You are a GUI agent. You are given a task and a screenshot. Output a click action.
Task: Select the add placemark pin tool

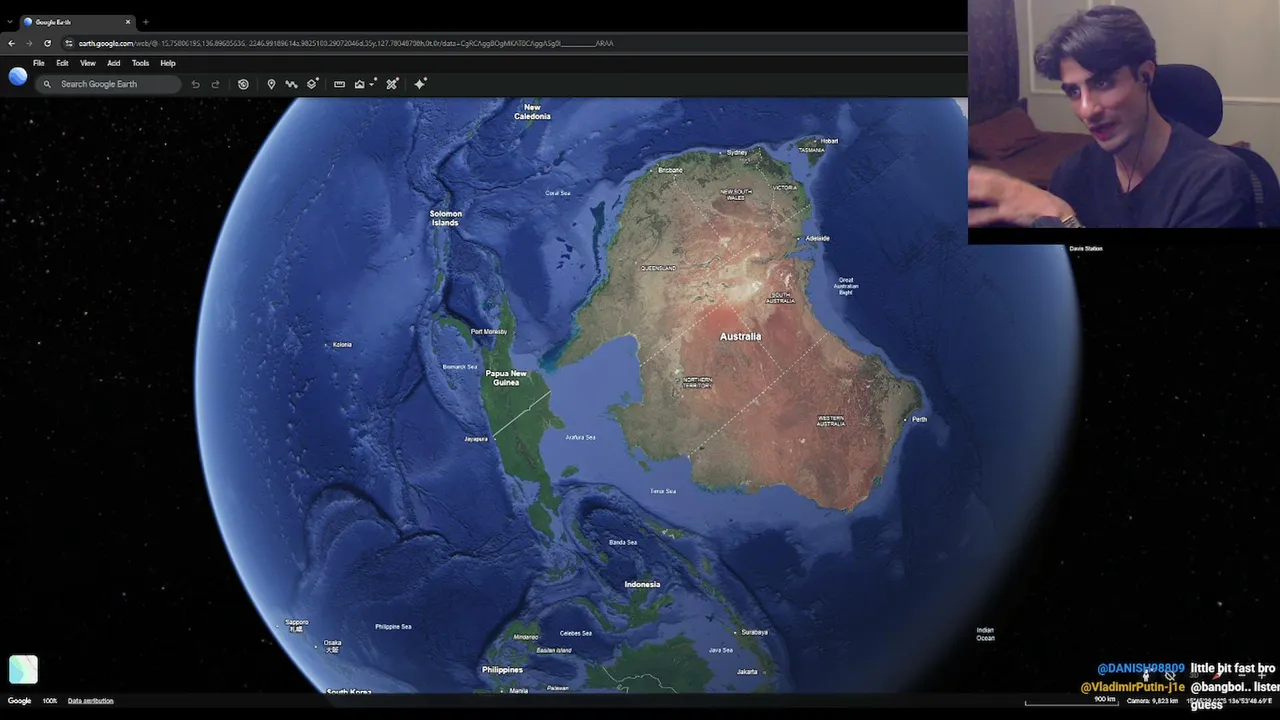(x=271, y=84)
